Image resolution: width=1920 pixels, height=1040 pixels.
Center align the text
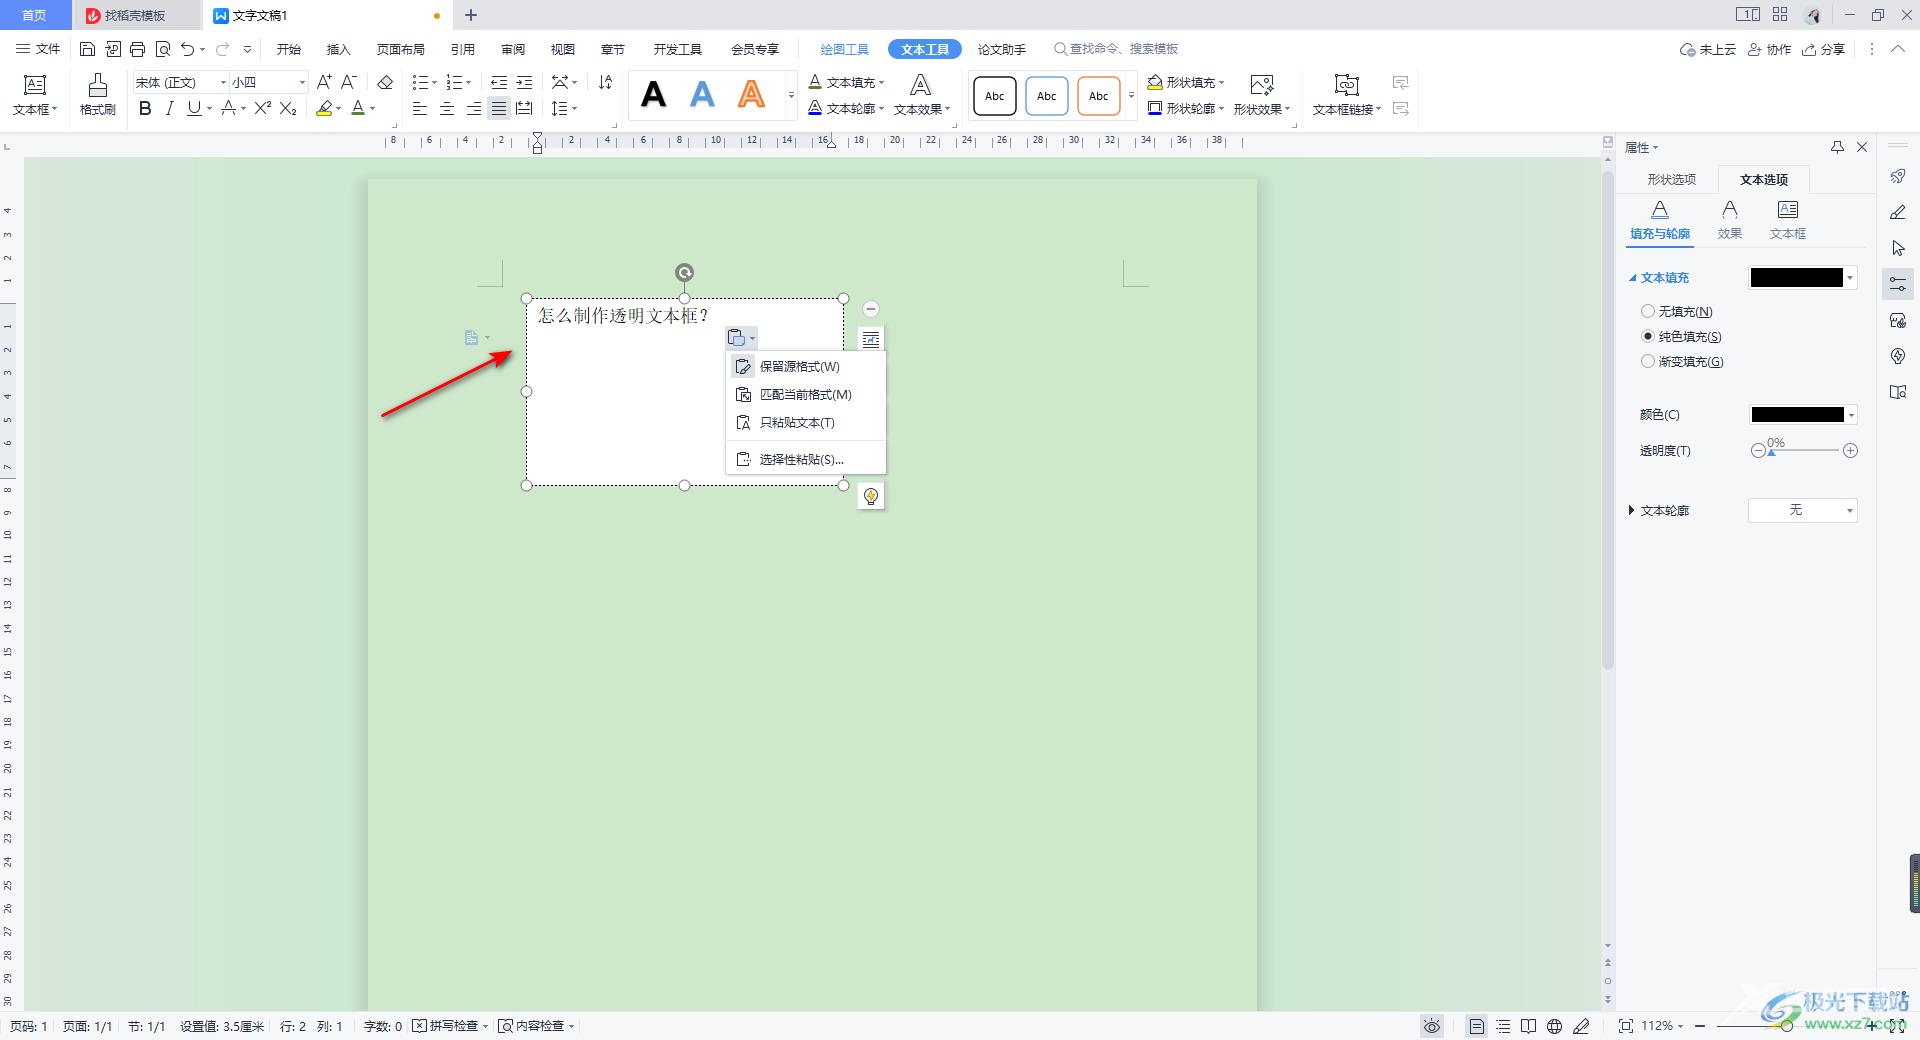click(447, 108)
